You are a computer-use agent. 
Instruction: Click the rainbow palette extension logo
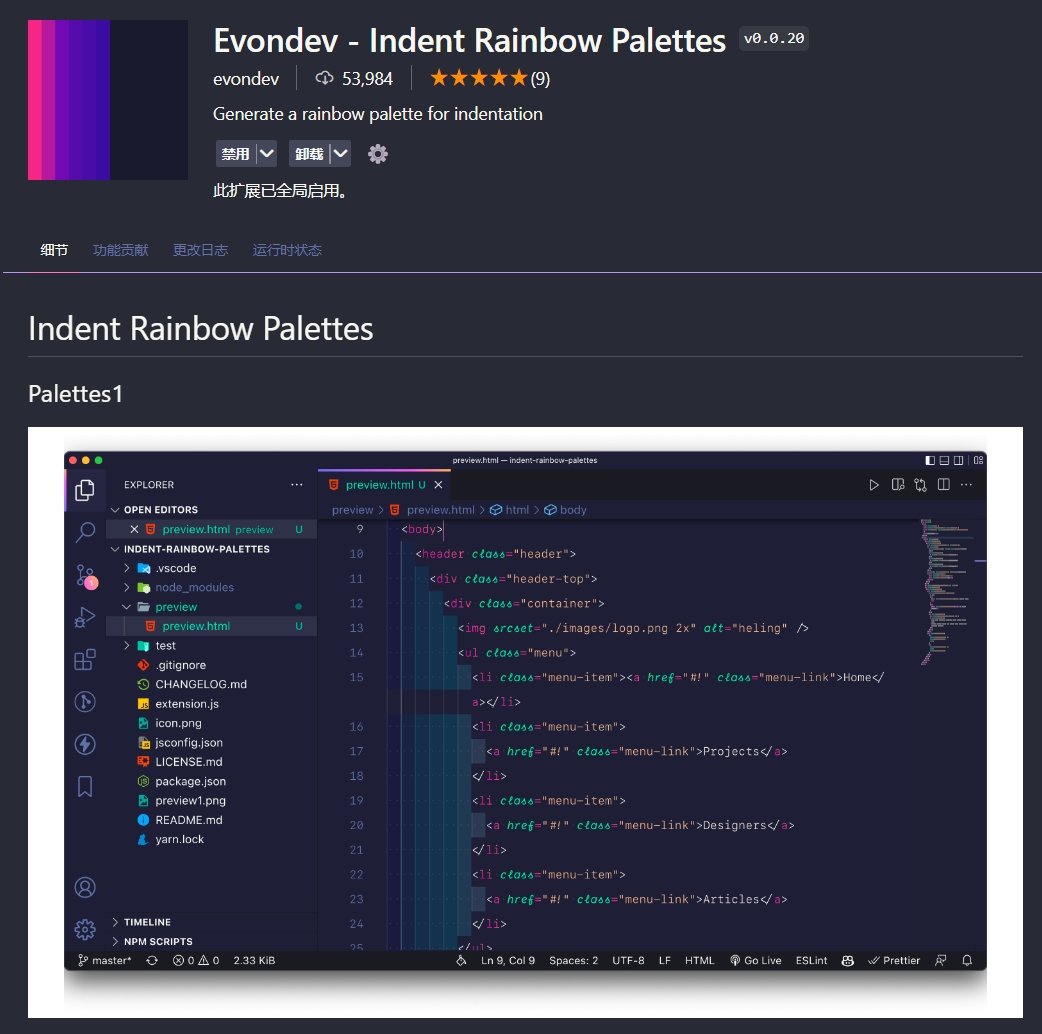coord(108,100)
